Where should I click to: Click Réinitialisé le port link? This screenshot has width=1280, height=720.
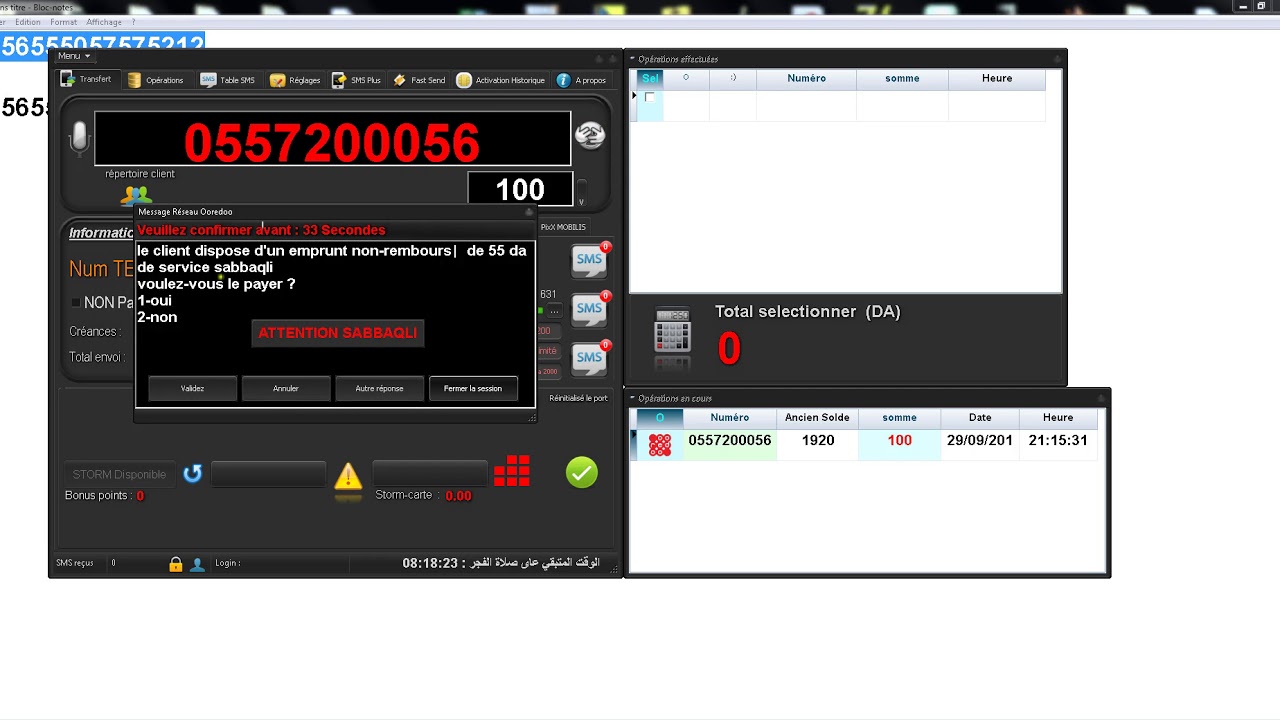click(x=579, y=398)
